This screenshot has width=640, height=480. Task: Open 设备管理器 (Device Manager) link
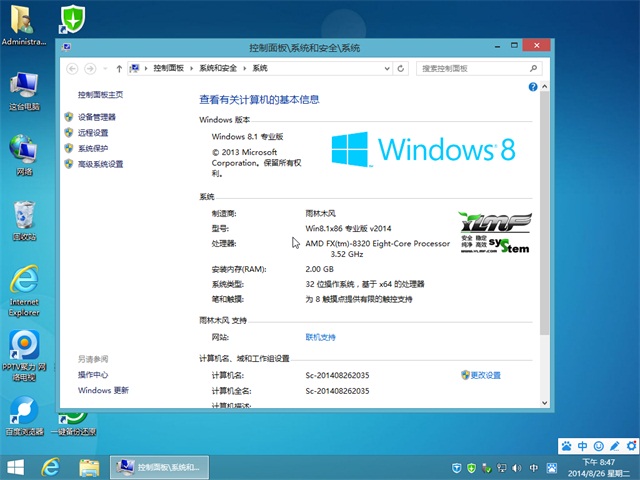click(97, 117)
